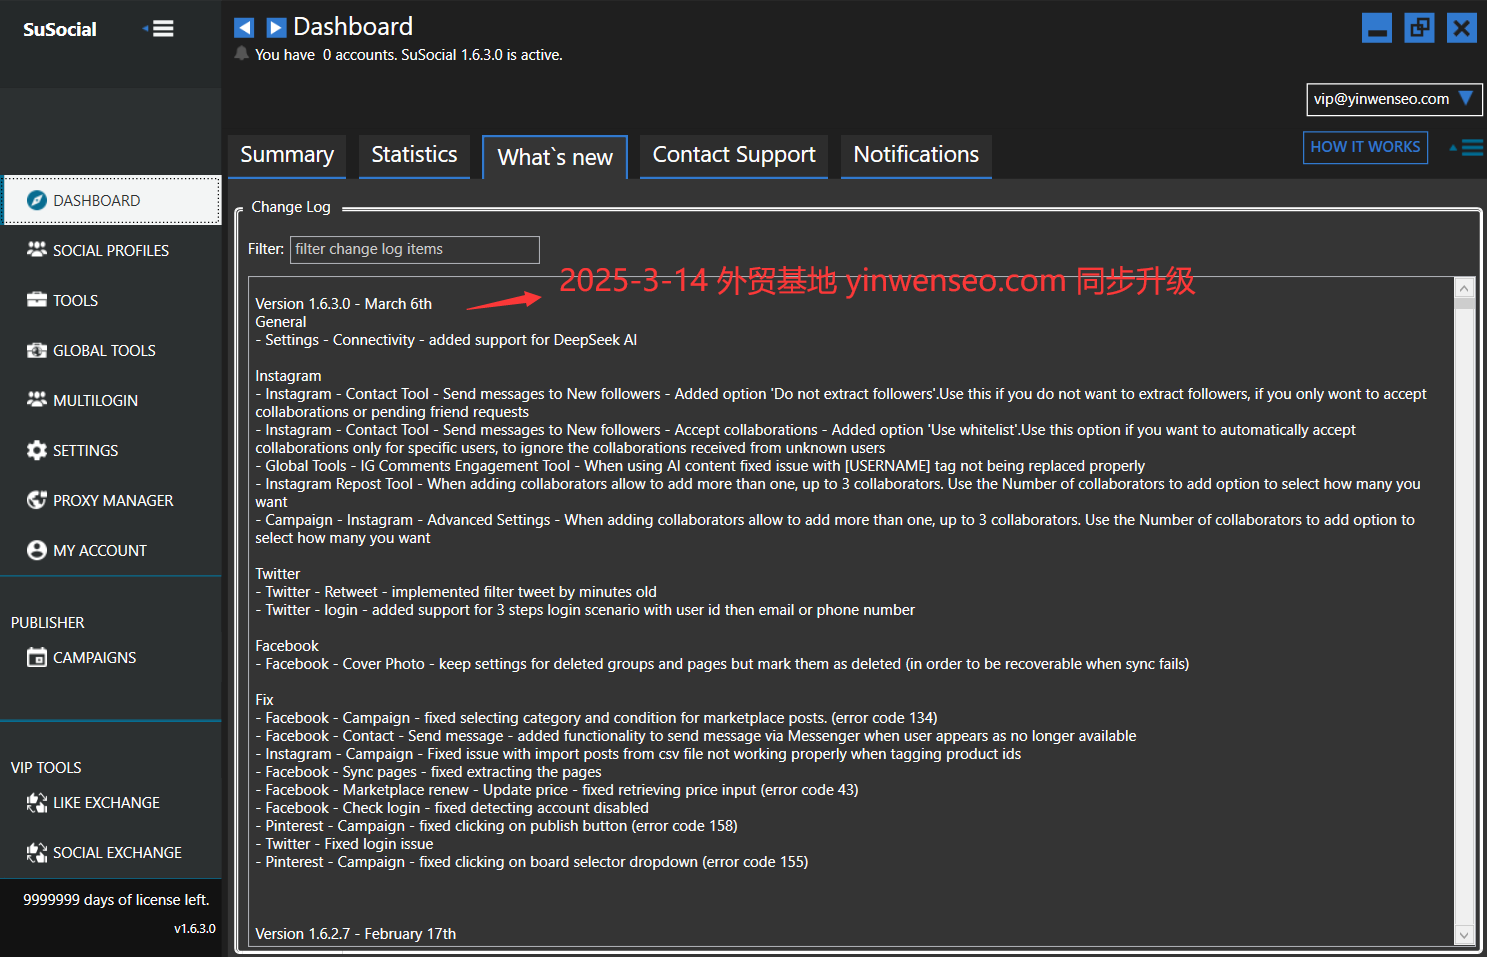Screen dimensions: 1487x957
Task: Click the VIP TOOLS section heading
Action: click(x=46, y=767)
